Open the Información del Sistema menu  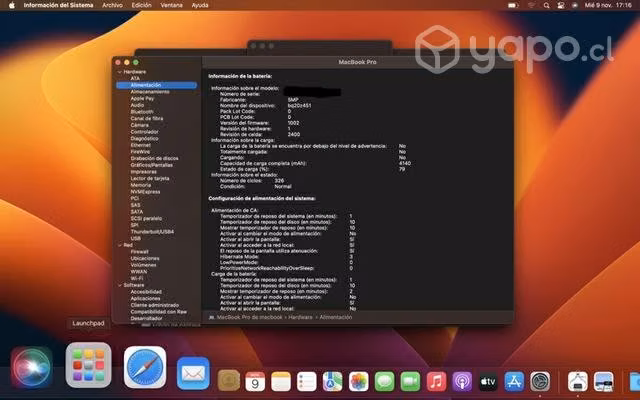pos(58,5)
